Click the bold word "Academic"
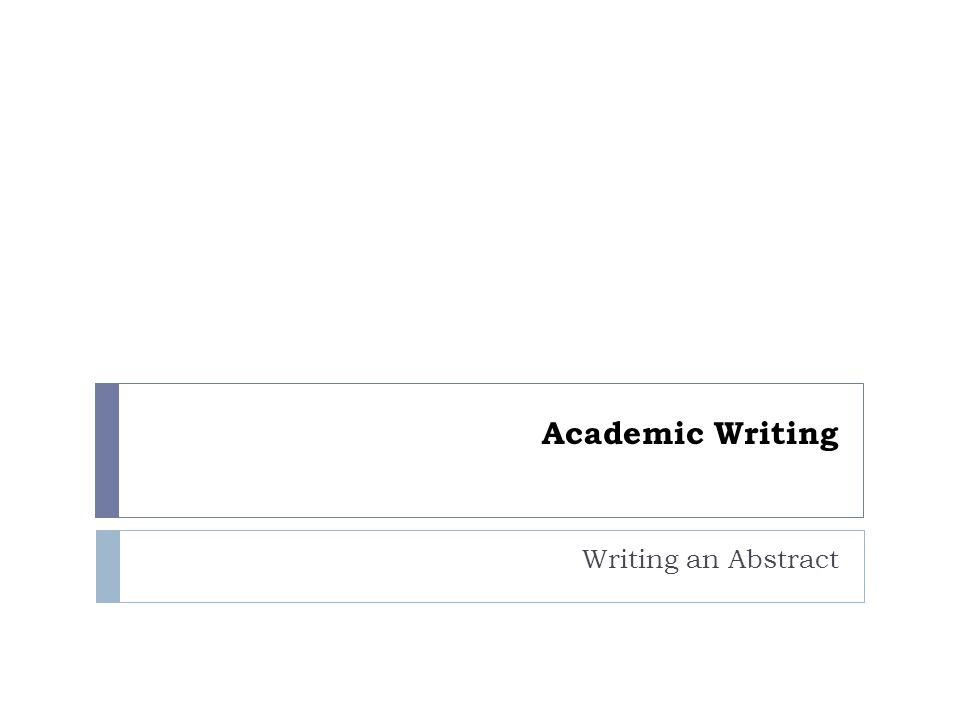Viewport: 960px width, 720px height. [623, 433]
